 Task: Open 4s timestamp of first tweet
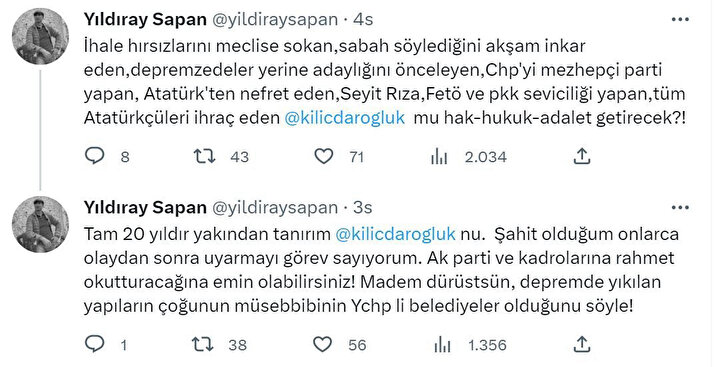click(363, 19)
